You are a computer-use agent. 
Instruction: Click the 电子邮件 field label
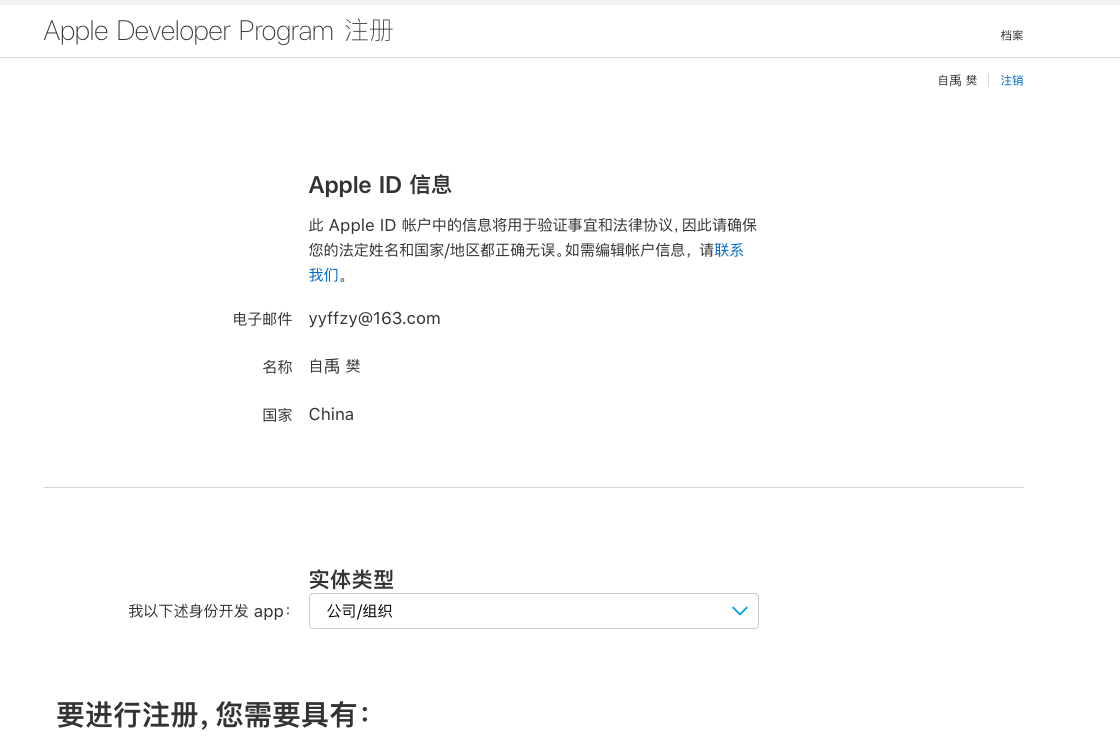(x=262, y=319)
